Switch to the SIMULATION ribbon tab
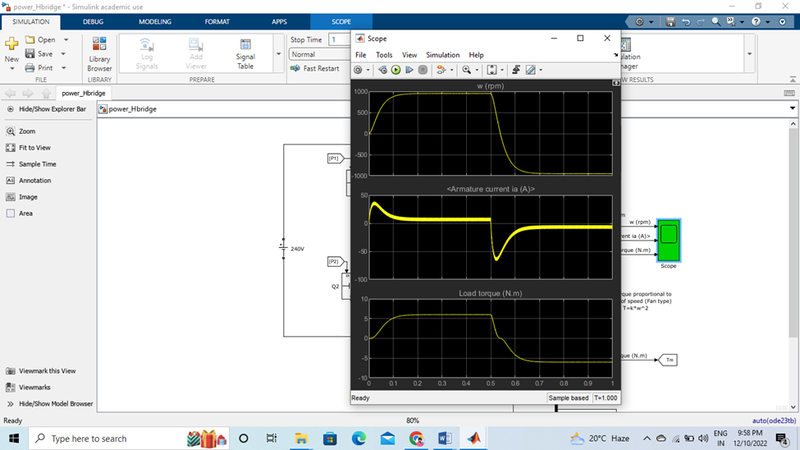 coord(31,22)
